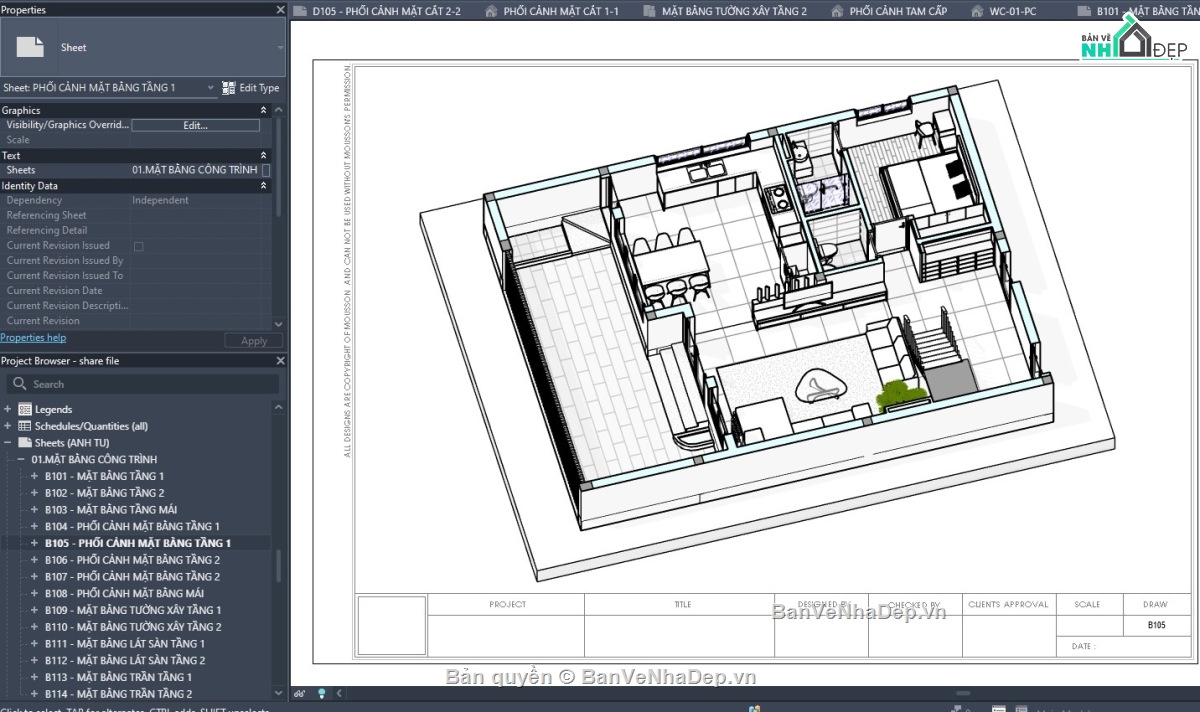The height and width of the screenshot is (712, 1200).
Task: Click the Referencing Sheet property row
Action: tap(136, 215)
